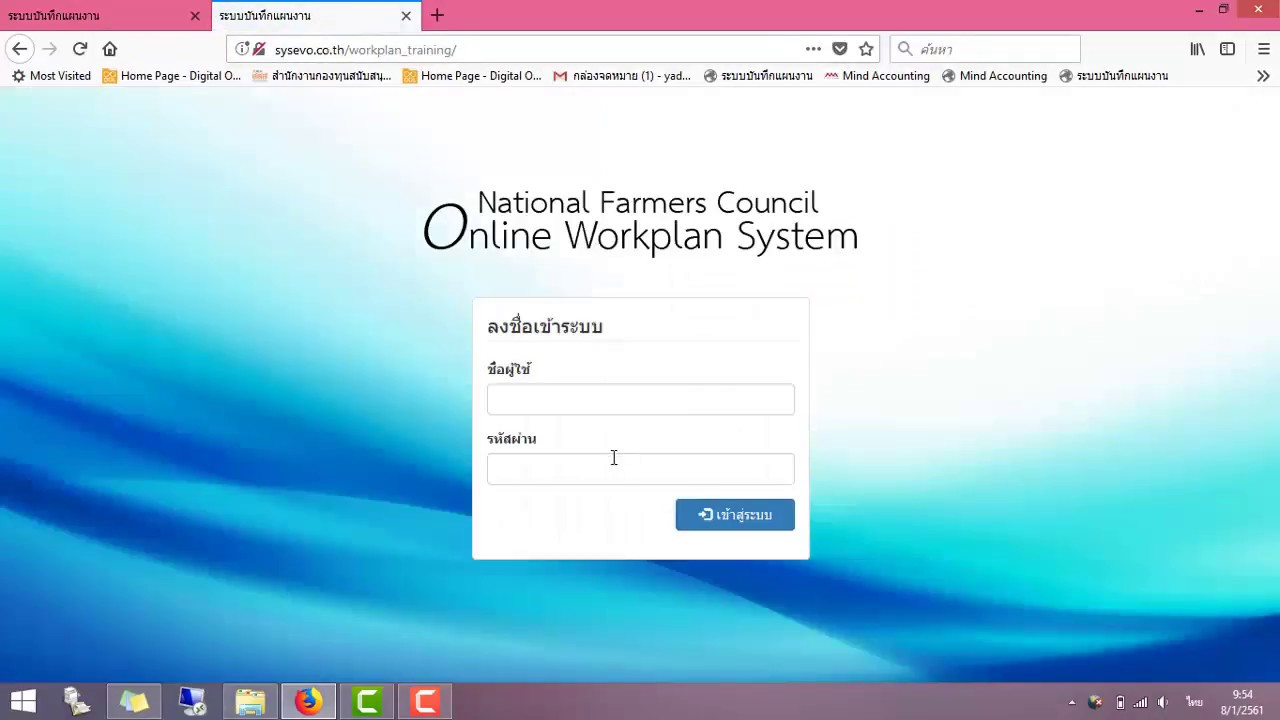Switch input language from ไทย indicator

pyautogui.click(x=1194, y=702)
